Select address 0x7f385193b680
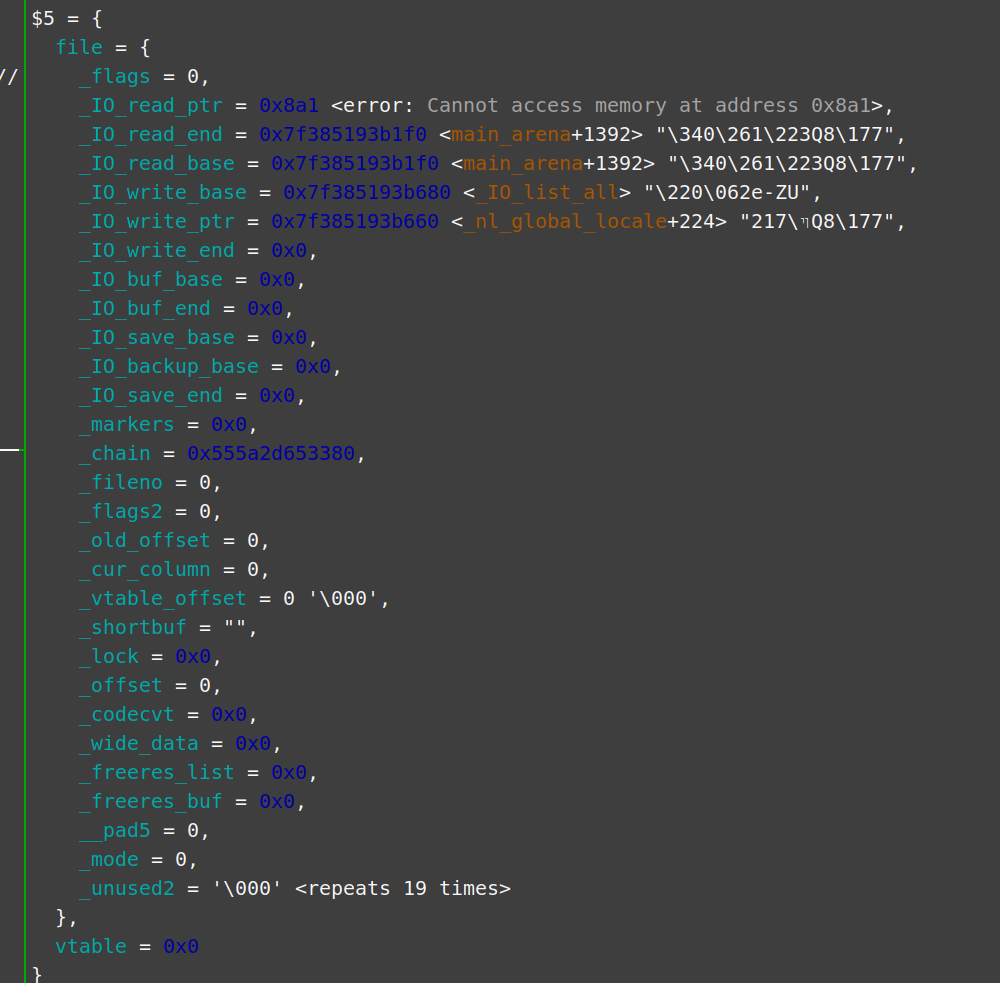Screen dimensions: 1000x983 367,193
